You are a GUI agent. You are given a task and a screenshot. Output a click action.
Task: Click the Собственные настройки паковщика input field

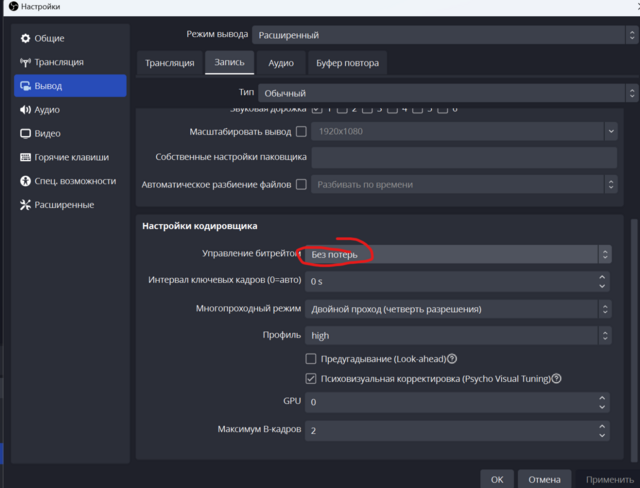tap(464, 157)
